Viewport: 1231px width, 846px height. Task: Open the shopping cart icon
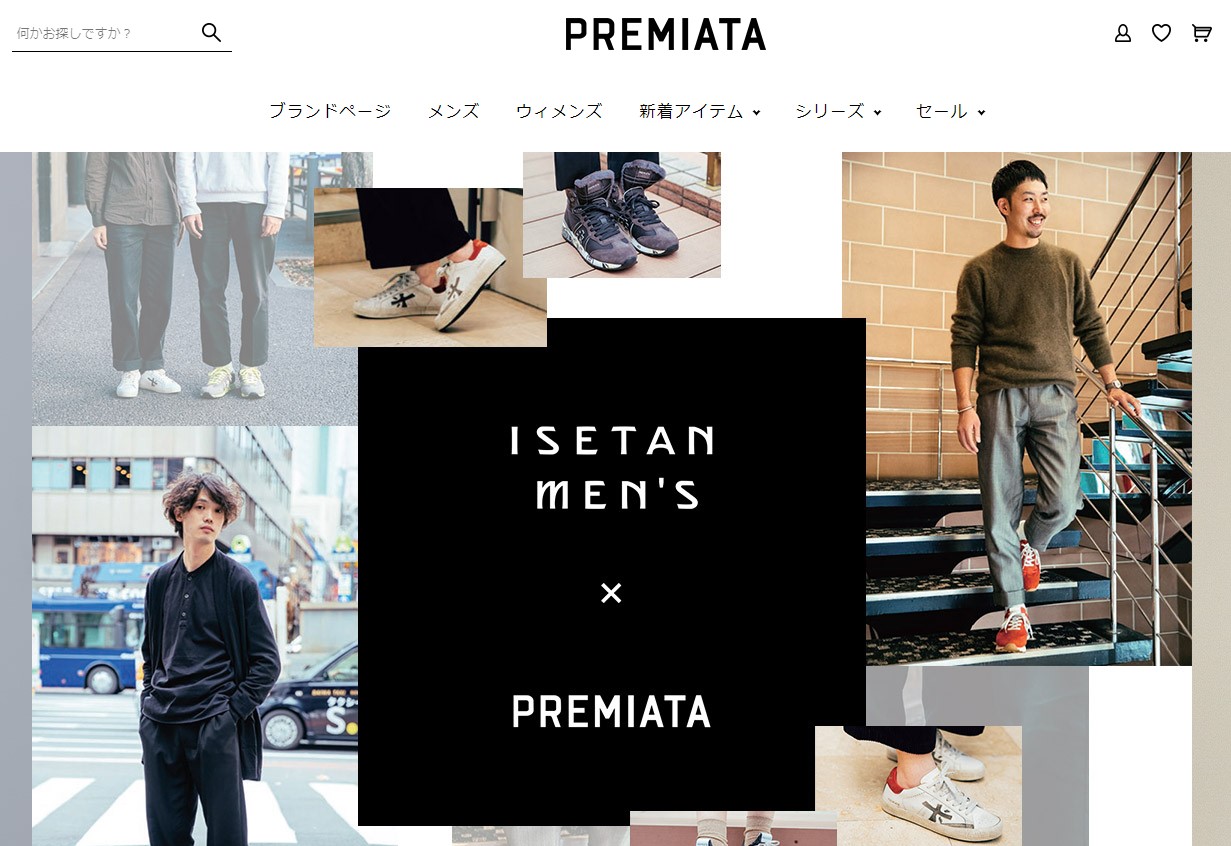click(x=1201, y=33)
